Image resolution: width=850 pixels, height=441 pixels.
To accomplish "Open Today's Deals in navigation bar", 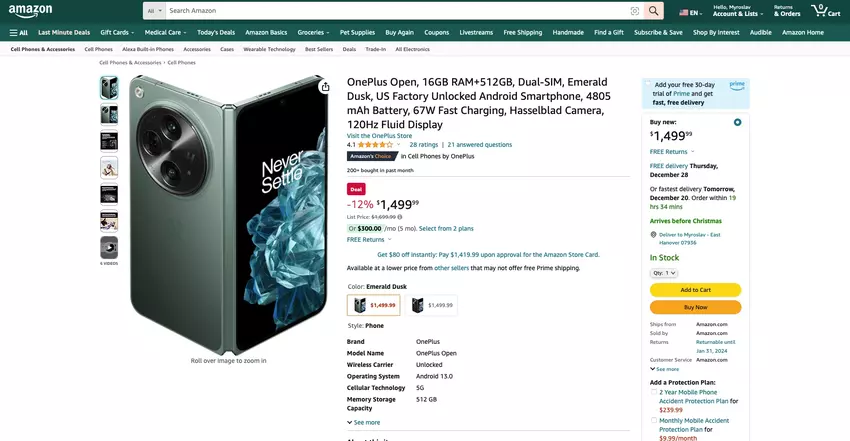I will pyautogui.click(x=216, y=33).
